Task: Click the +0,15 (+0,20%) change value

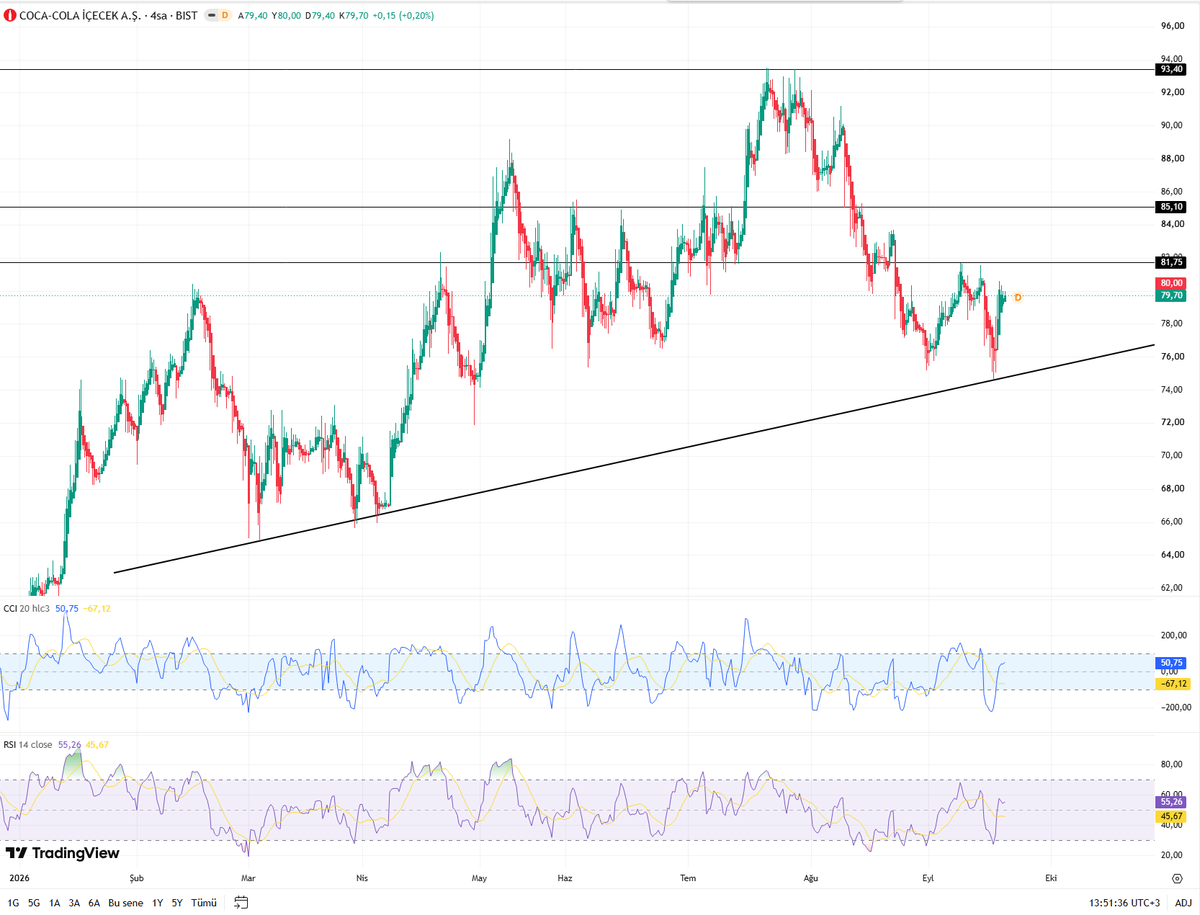Action: [x=403, y=15]
